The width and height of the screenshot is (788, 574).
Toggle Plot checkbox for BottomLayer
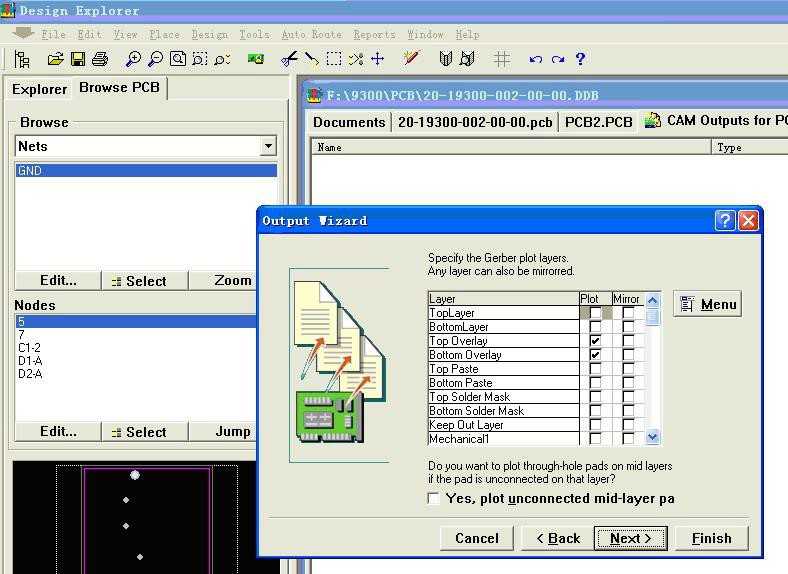tap(595, 327)
